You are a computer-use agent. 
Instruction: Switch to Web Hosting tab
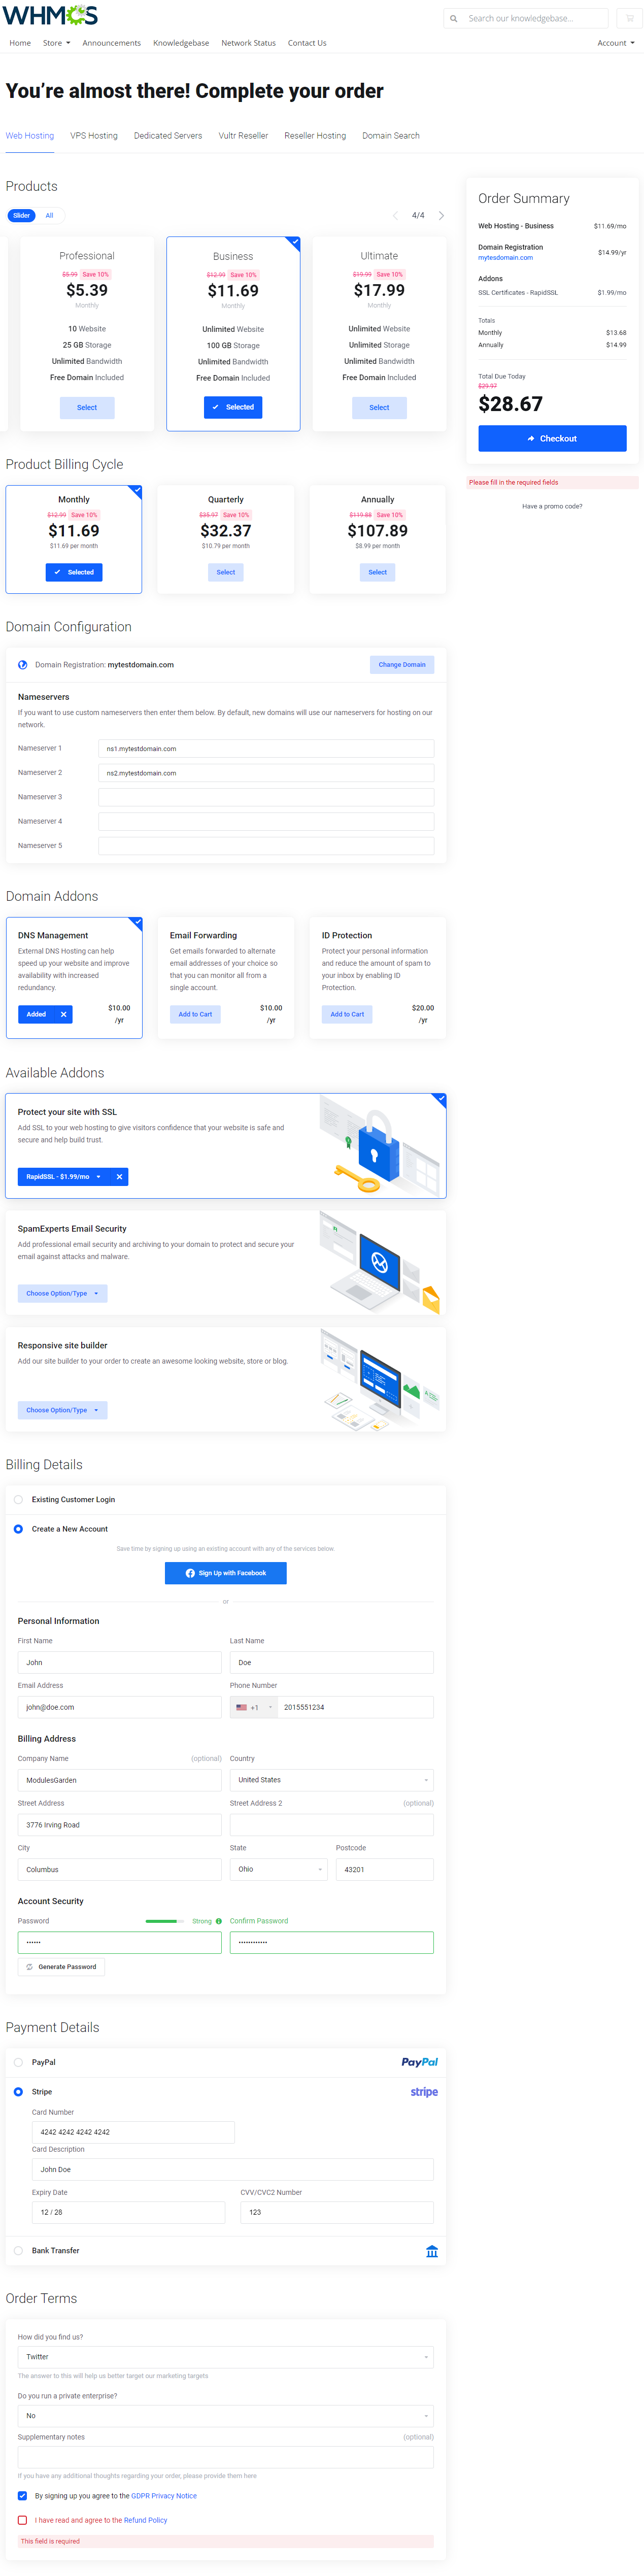click(x=30, y=136)
